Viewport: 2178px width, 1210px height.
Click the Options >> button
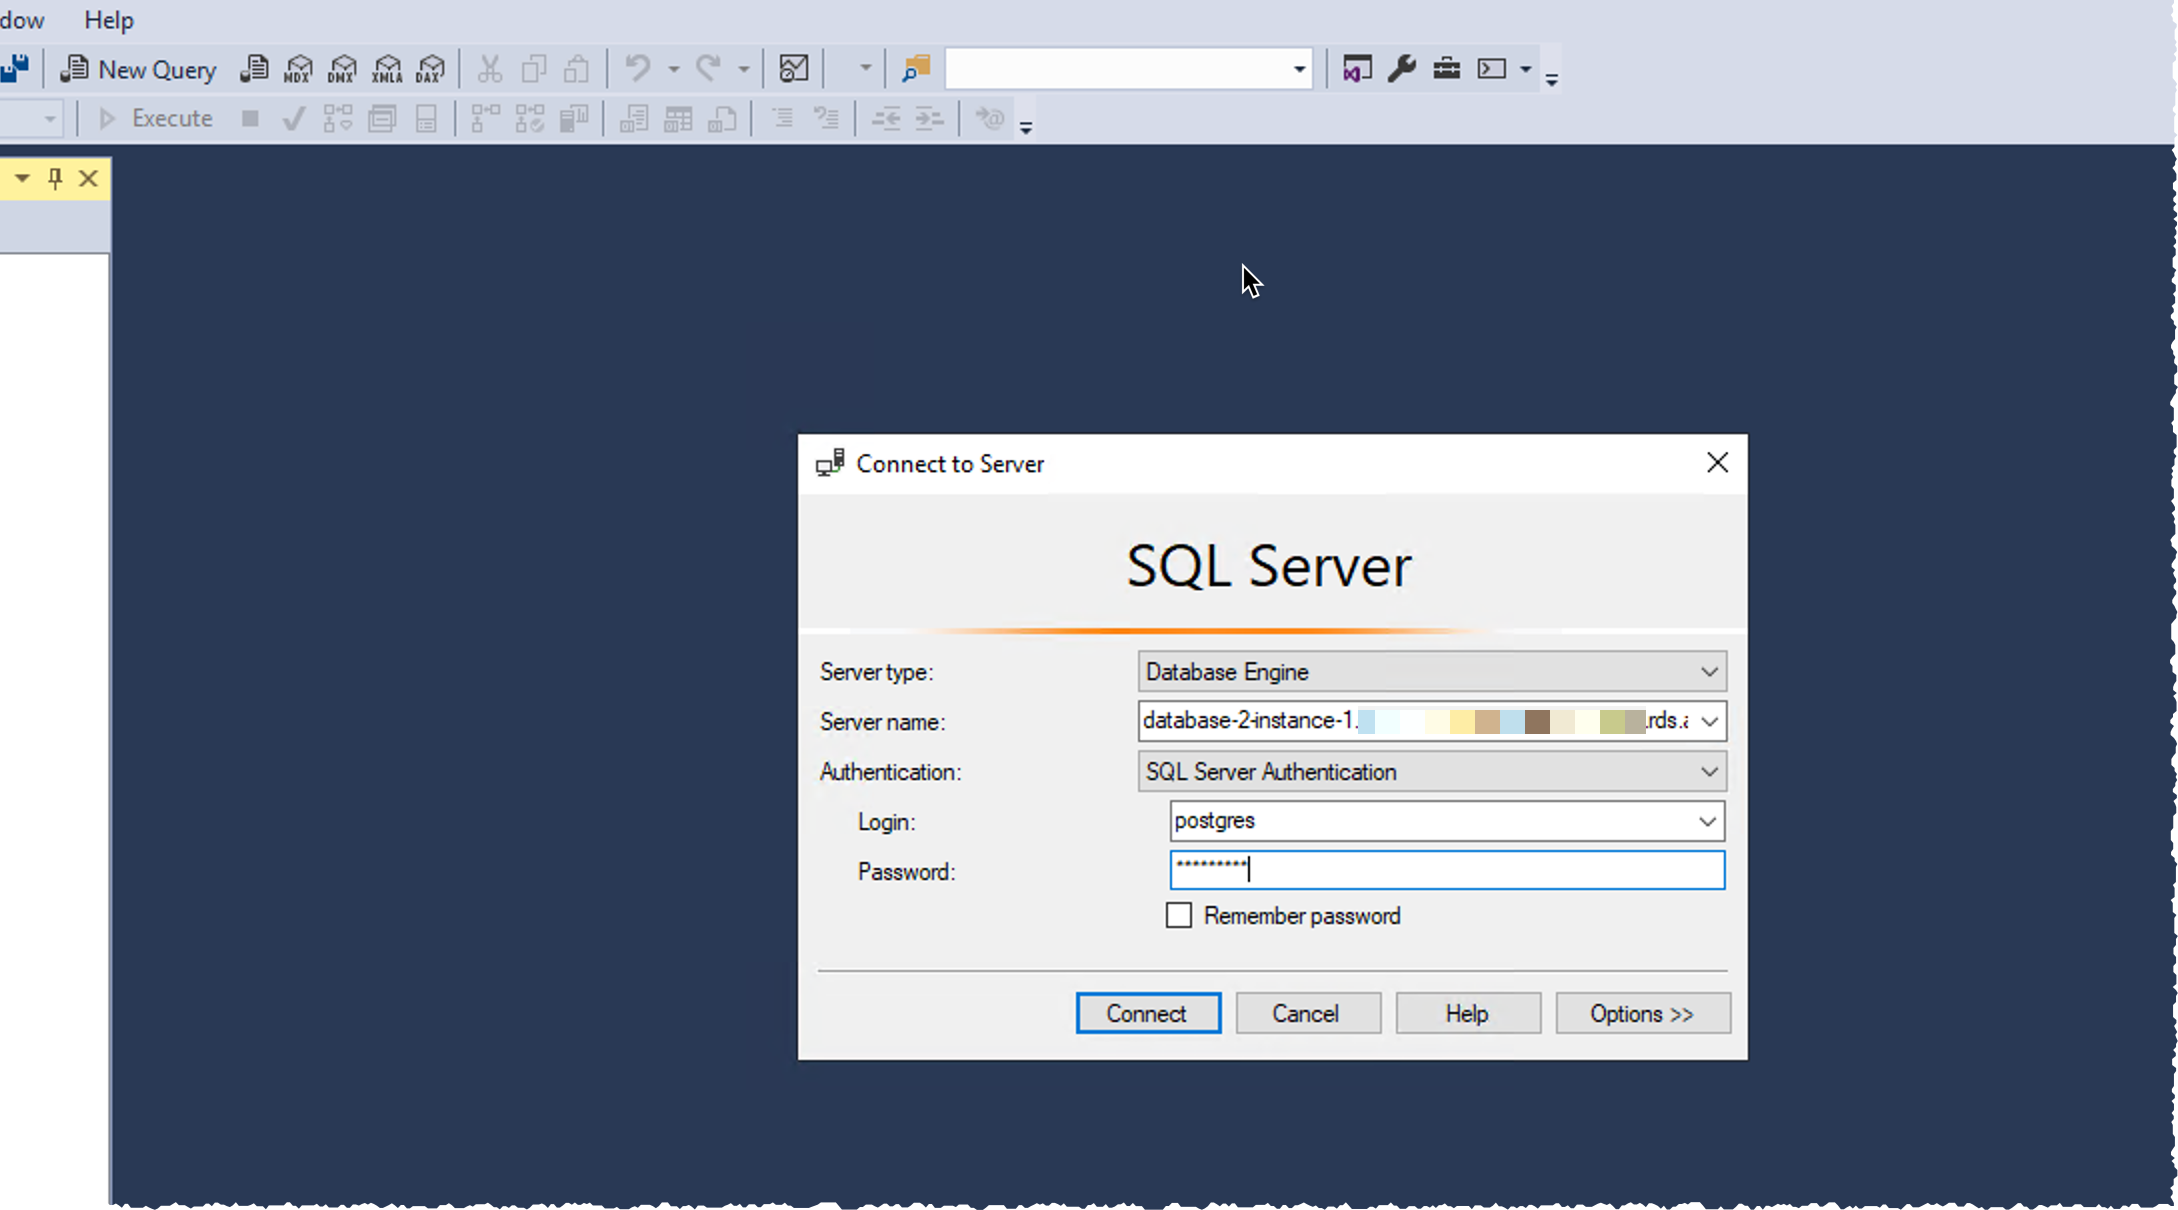click(x=1642, y=1014)
